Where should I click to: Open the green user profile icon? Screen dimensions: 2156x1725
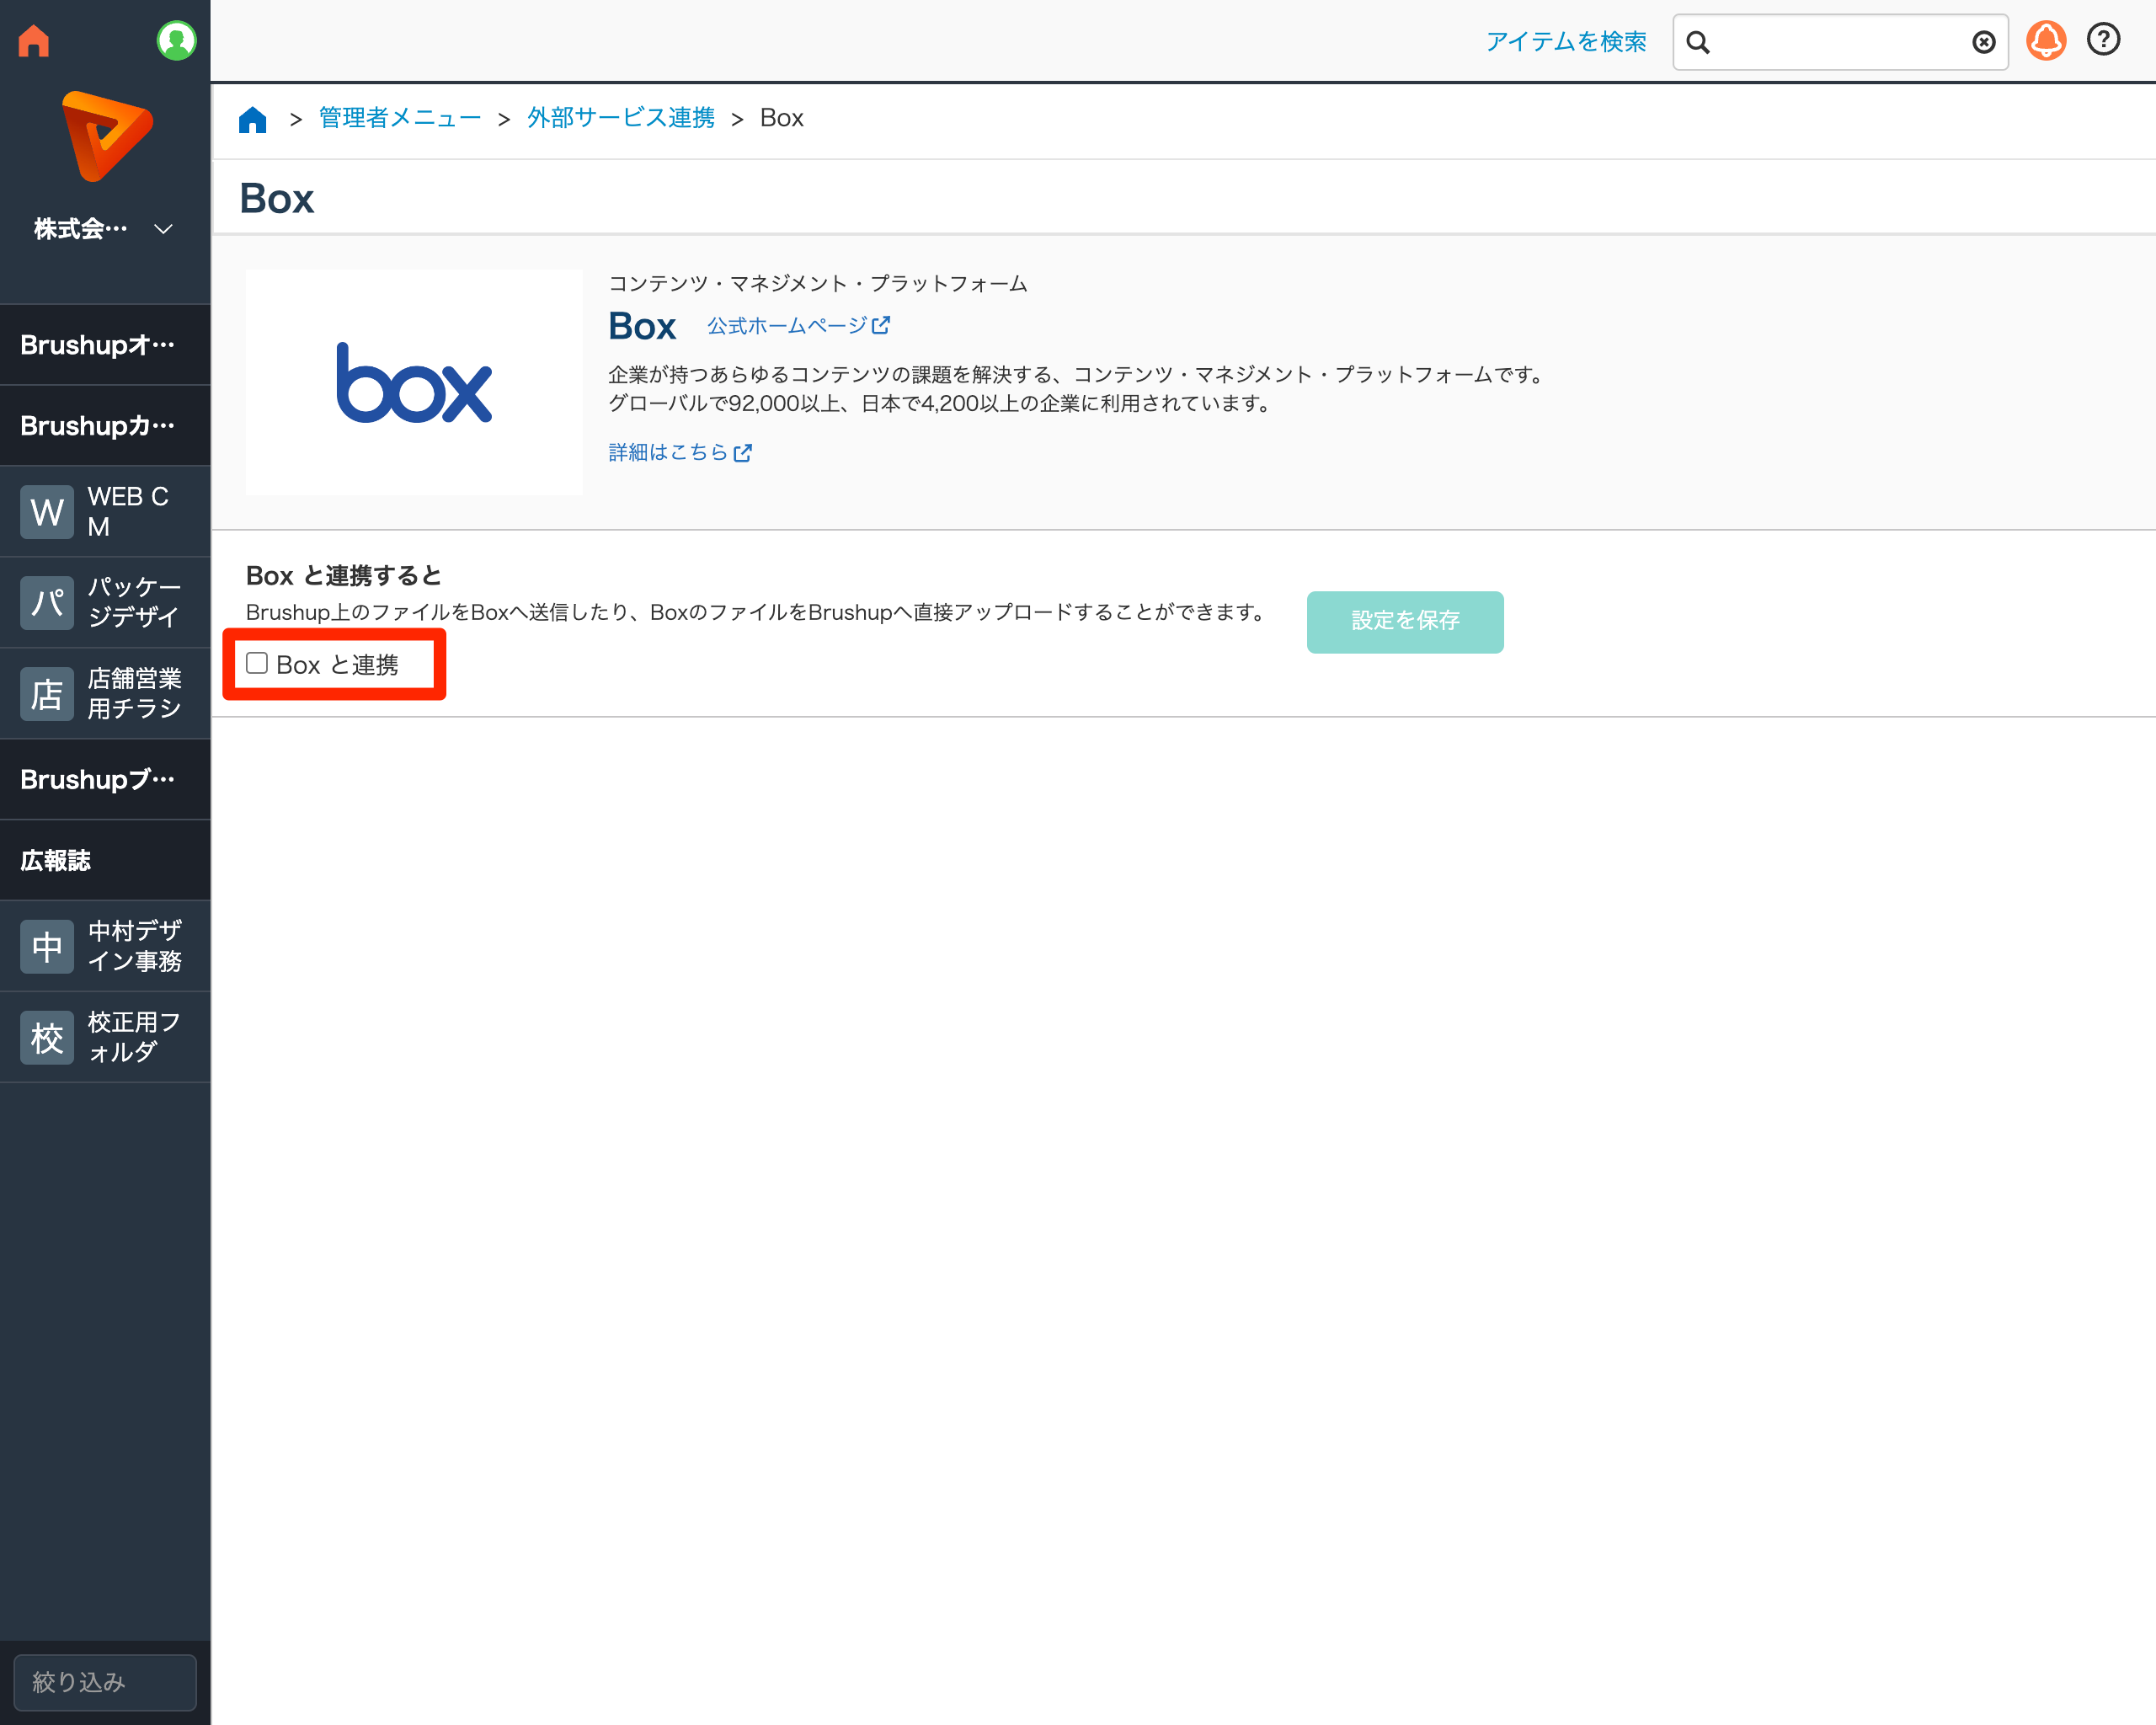[x=176, y=41]
